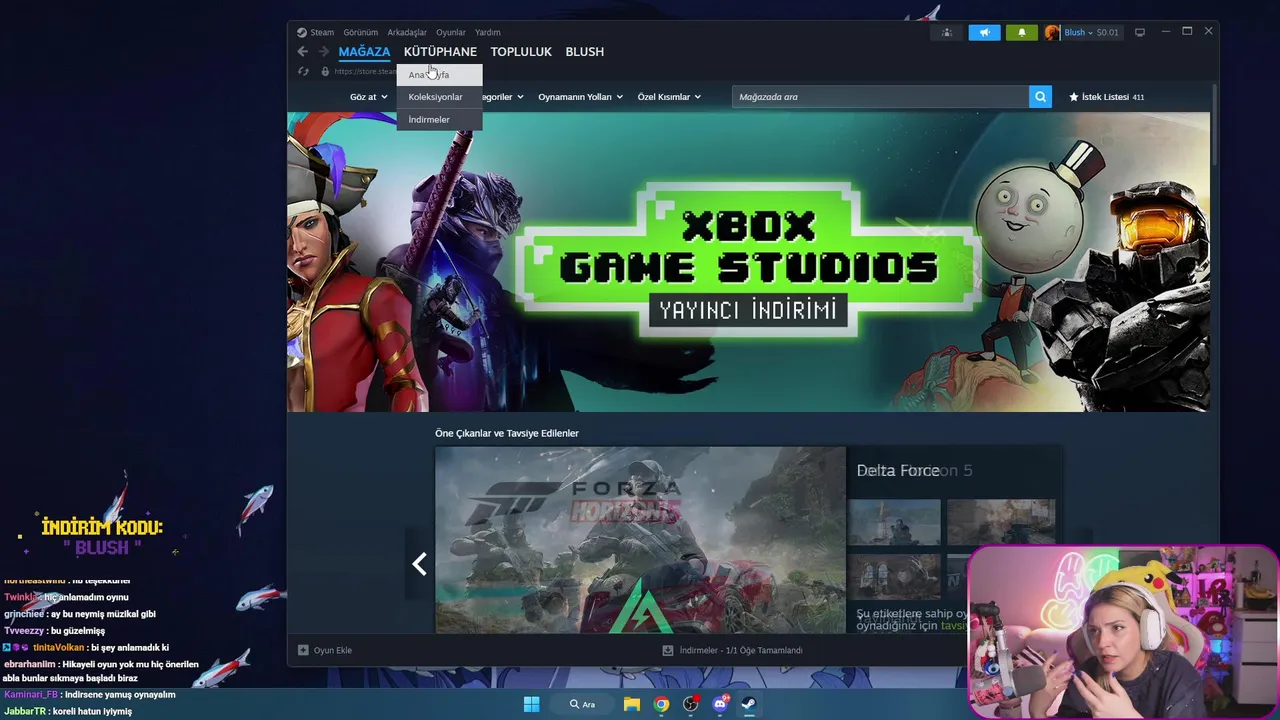Screen dimensions: 1280x720
Task: Click the blue magnifier search button
Action: coord(1040,97)
